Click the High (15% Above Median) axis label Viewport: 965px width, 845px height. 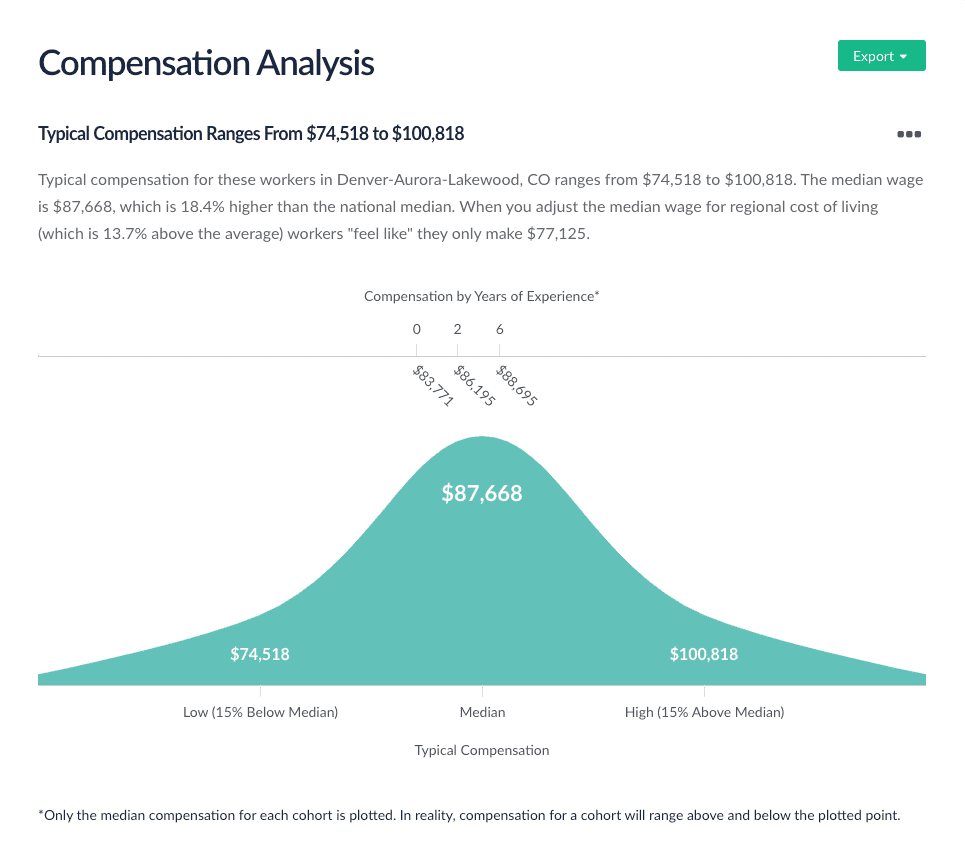(705, 712)
